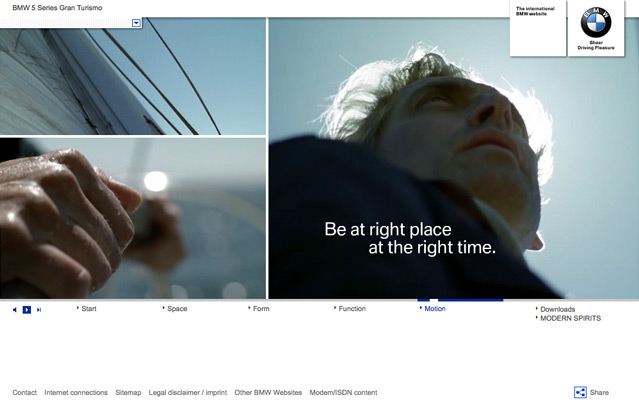The image size is (639, 400).
Task: Open the Downloads link
Action: [557, 309]
